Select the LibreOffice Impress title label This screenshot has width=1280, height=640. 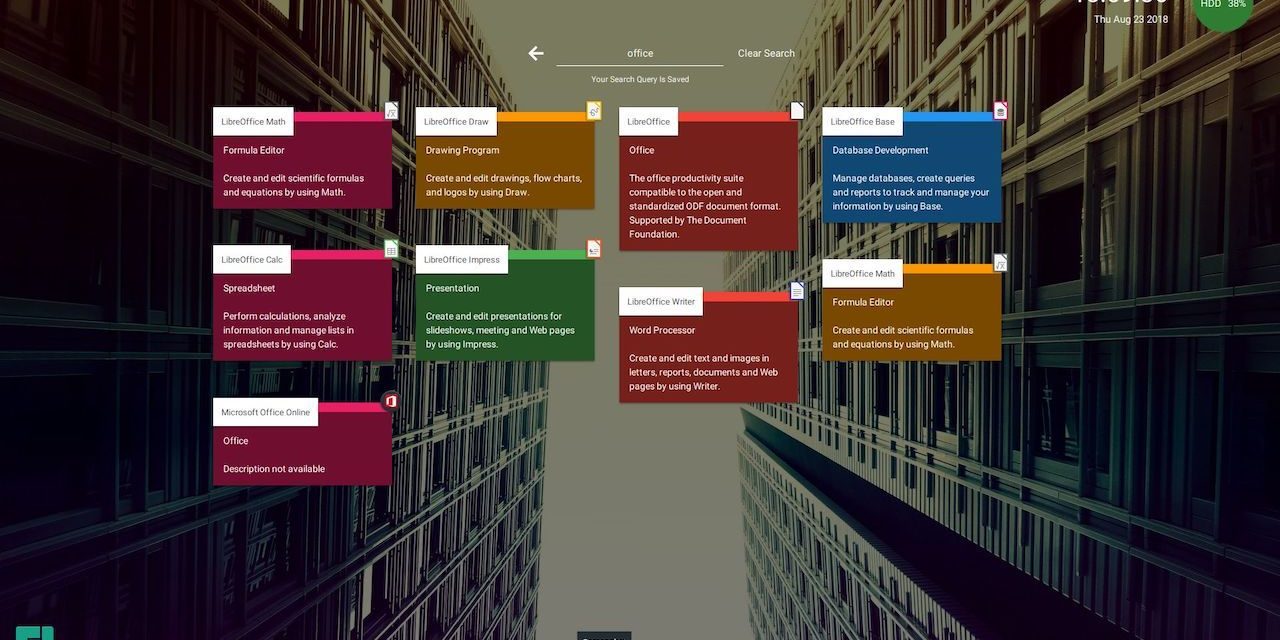coord(461,259)
